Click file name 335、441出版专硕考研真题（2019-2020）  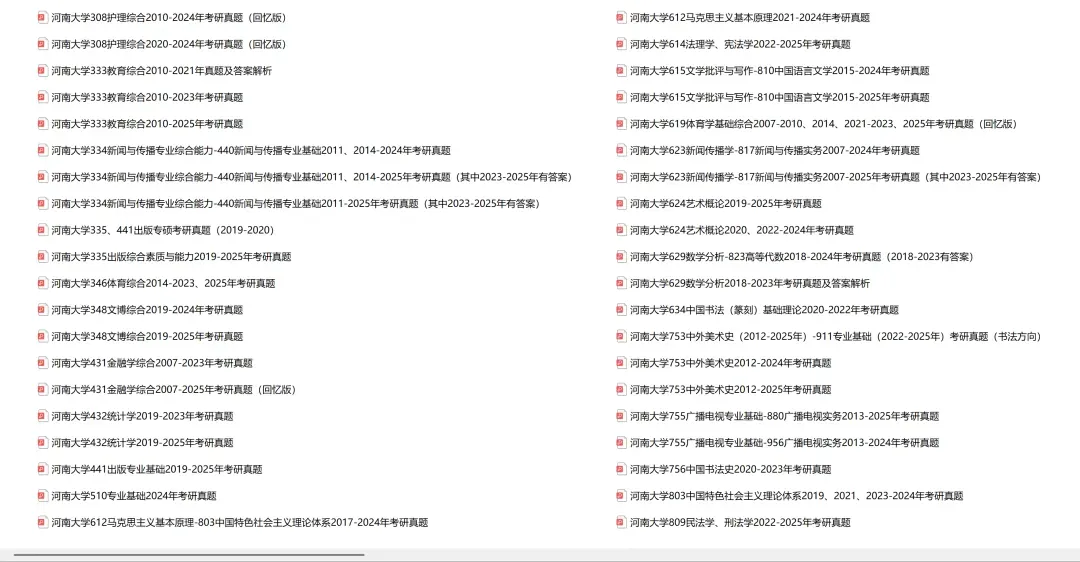(x=163, y=230)
